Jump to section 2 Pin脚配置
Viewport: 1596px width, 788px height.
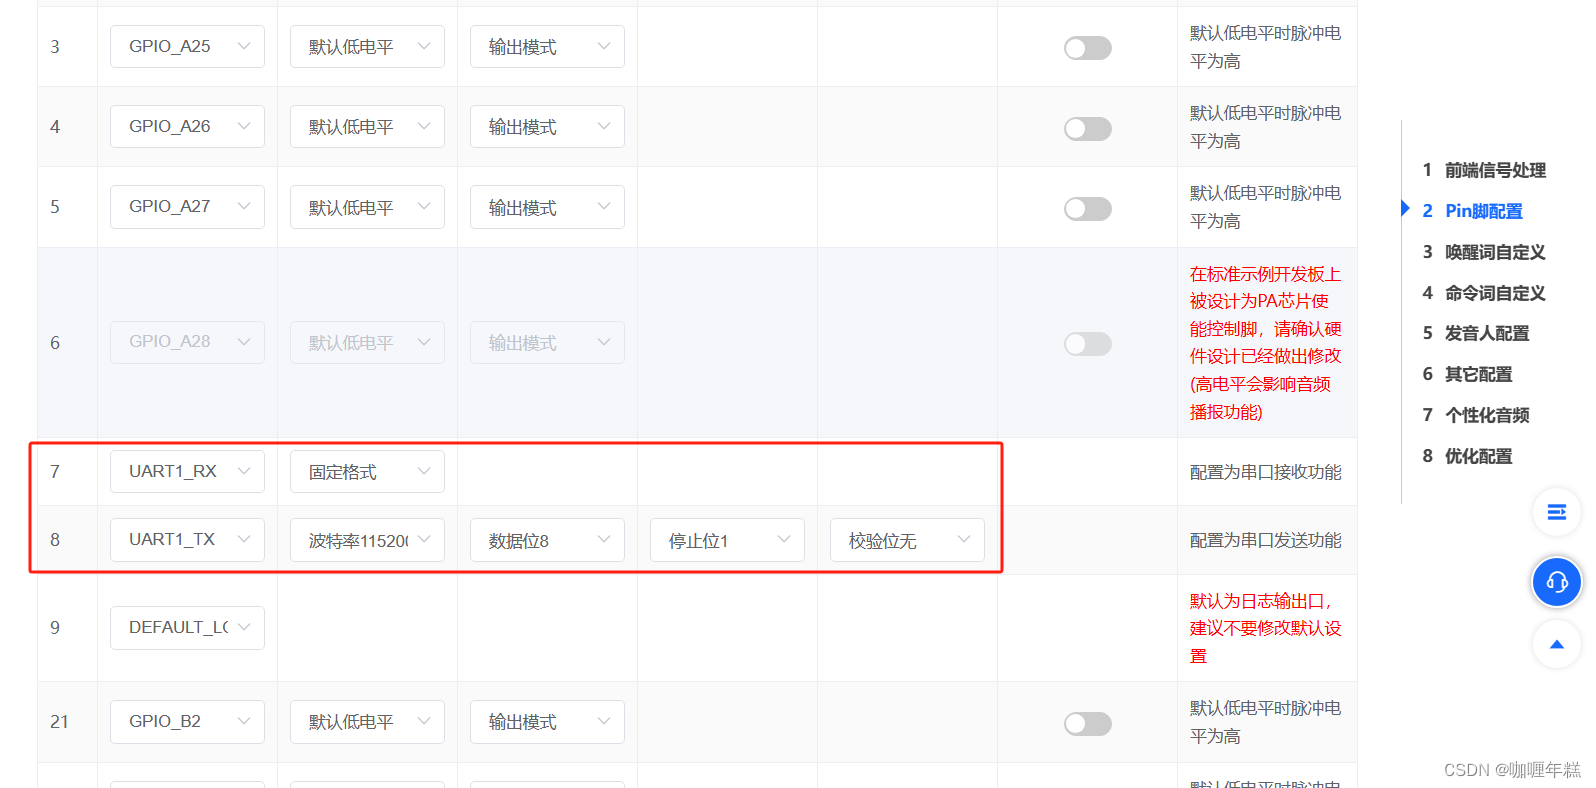point(1472,211)
